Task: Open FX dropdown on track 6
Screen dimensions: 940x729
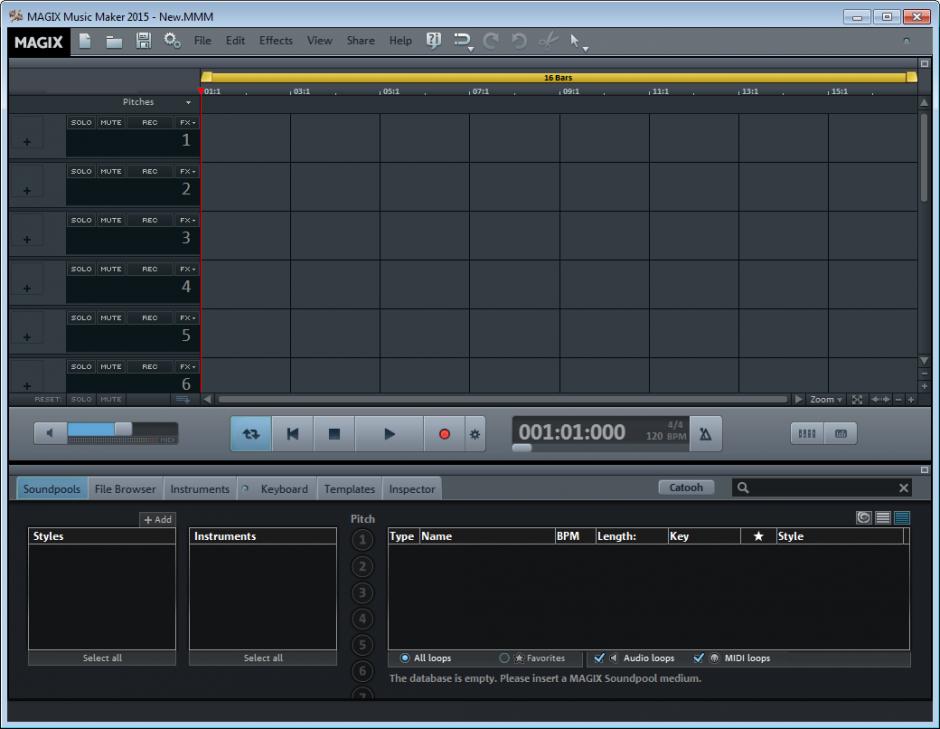Action: click(x=188, y=366)
